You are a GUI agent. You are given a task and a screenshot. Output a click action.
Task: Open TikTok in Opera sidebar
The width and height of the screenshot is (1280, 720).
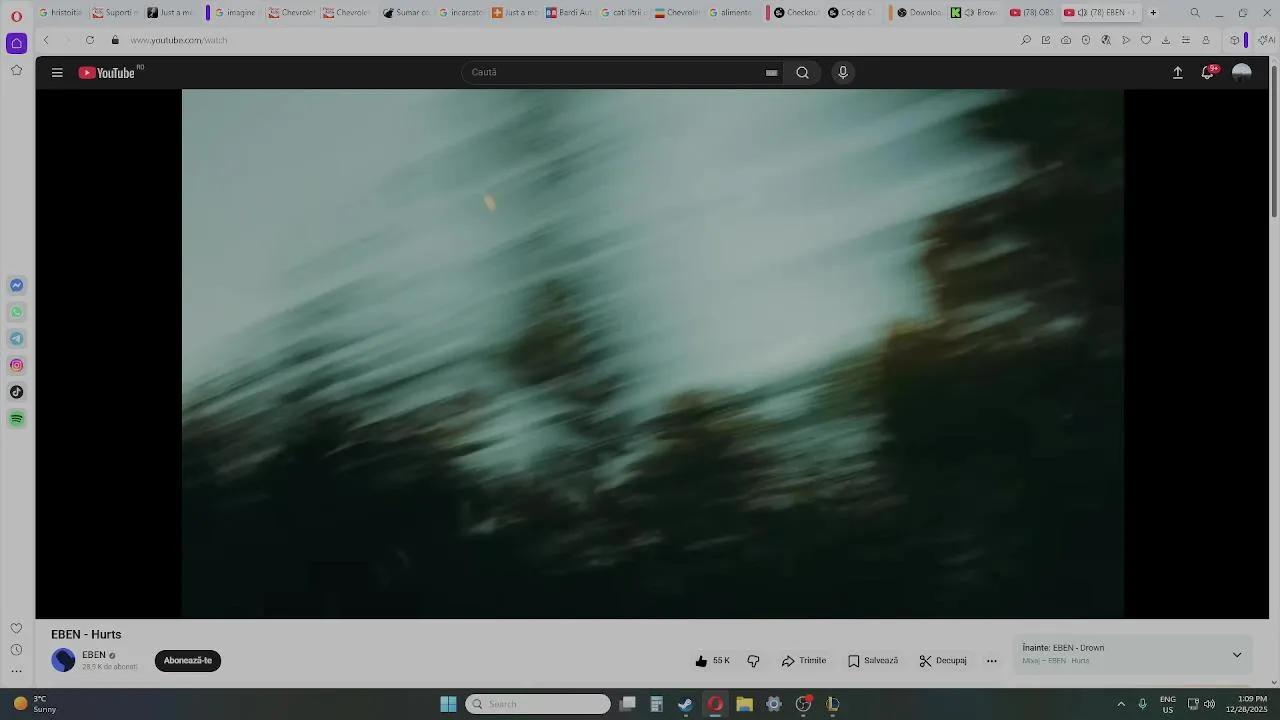coord(17,392)
